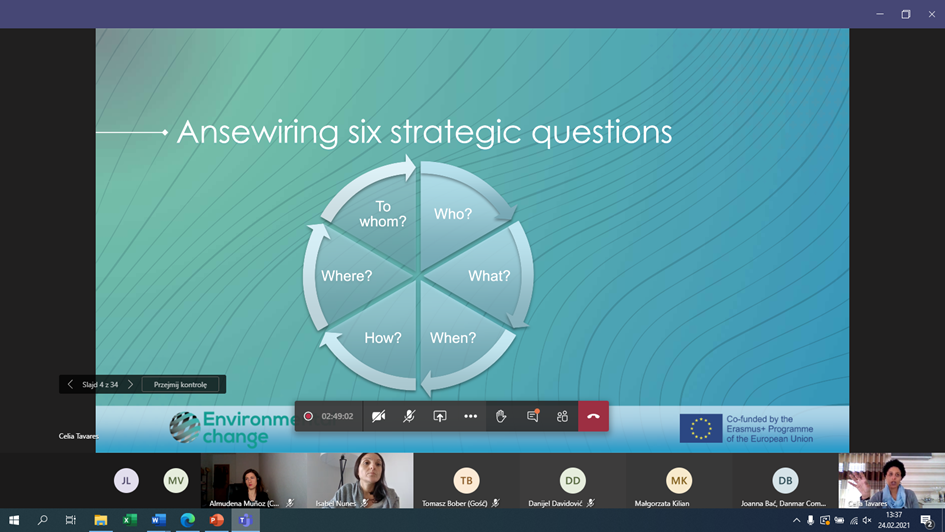Unmute the microphone in call toolbar
Image resolution: width=945 pixels, height=532 pixels.
[409, 416]
